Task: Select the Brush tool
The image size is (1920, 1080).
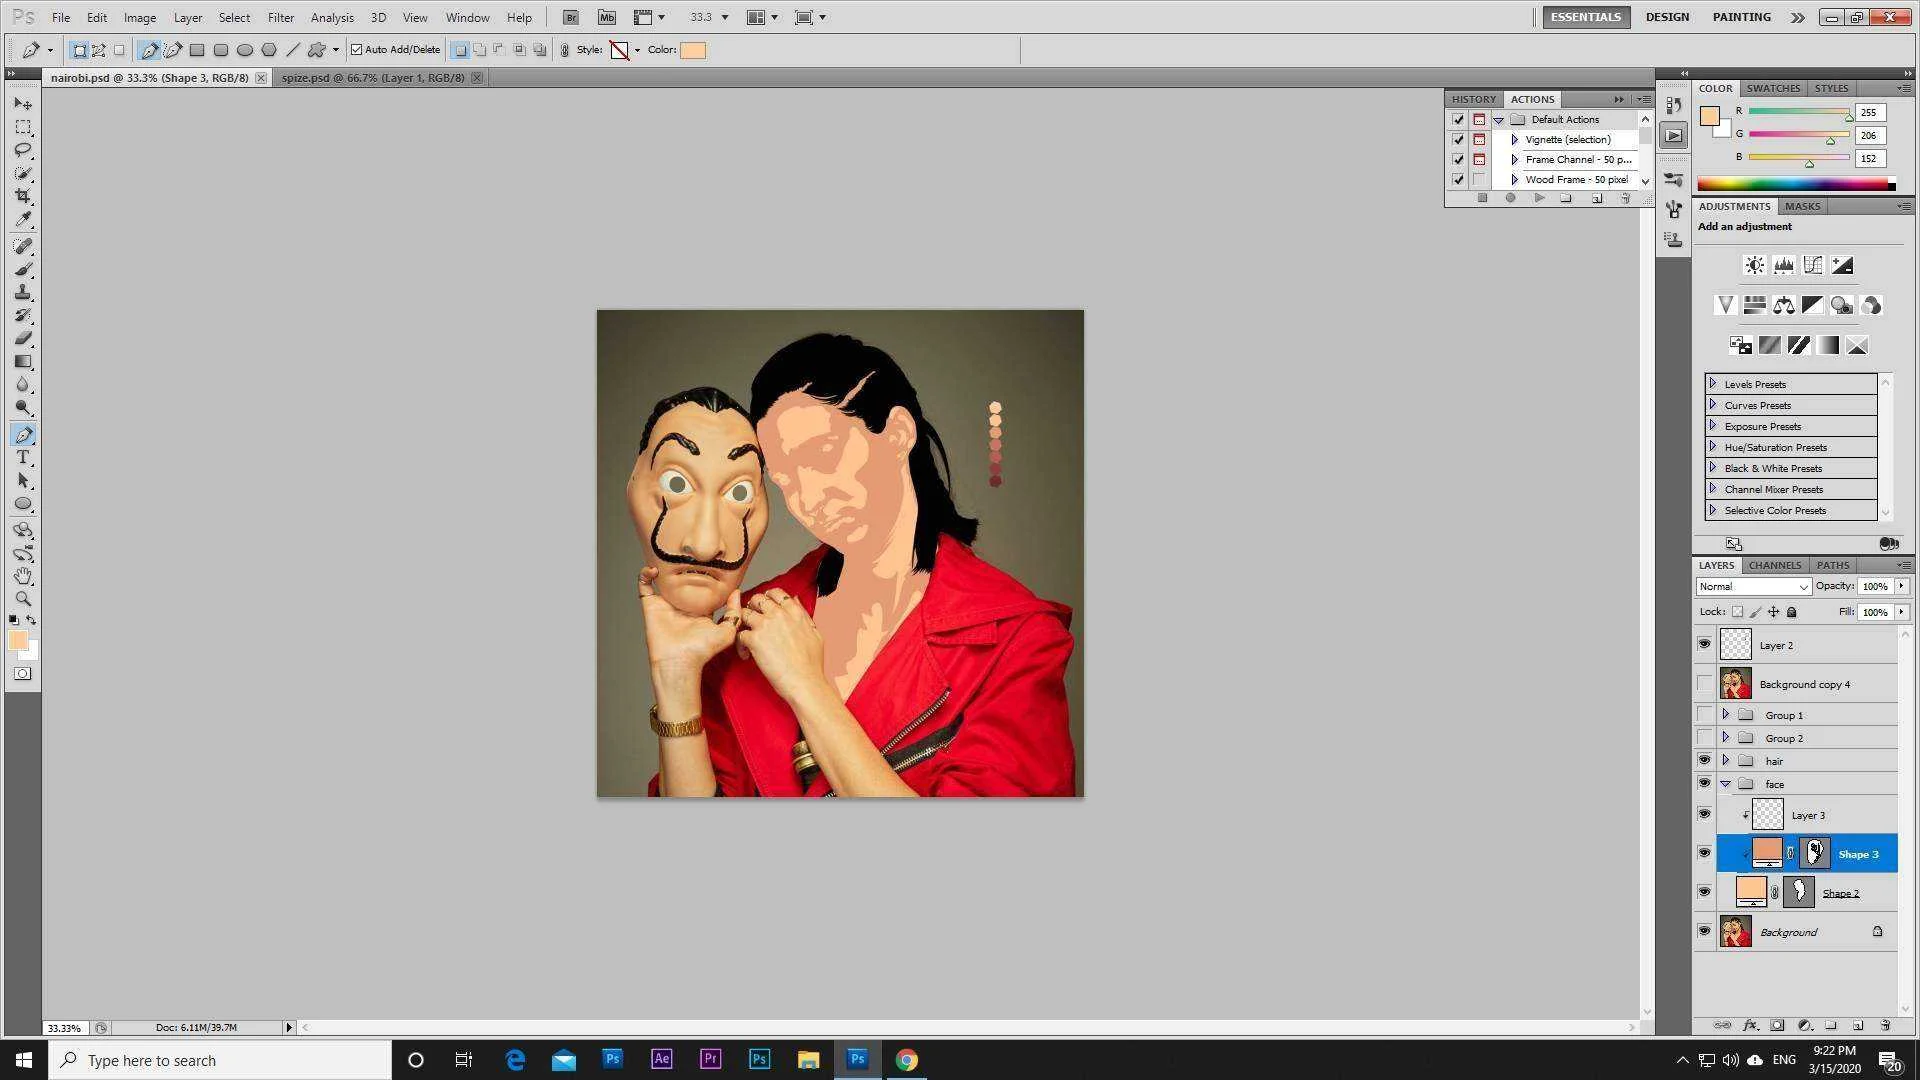Action: point(23,269)
